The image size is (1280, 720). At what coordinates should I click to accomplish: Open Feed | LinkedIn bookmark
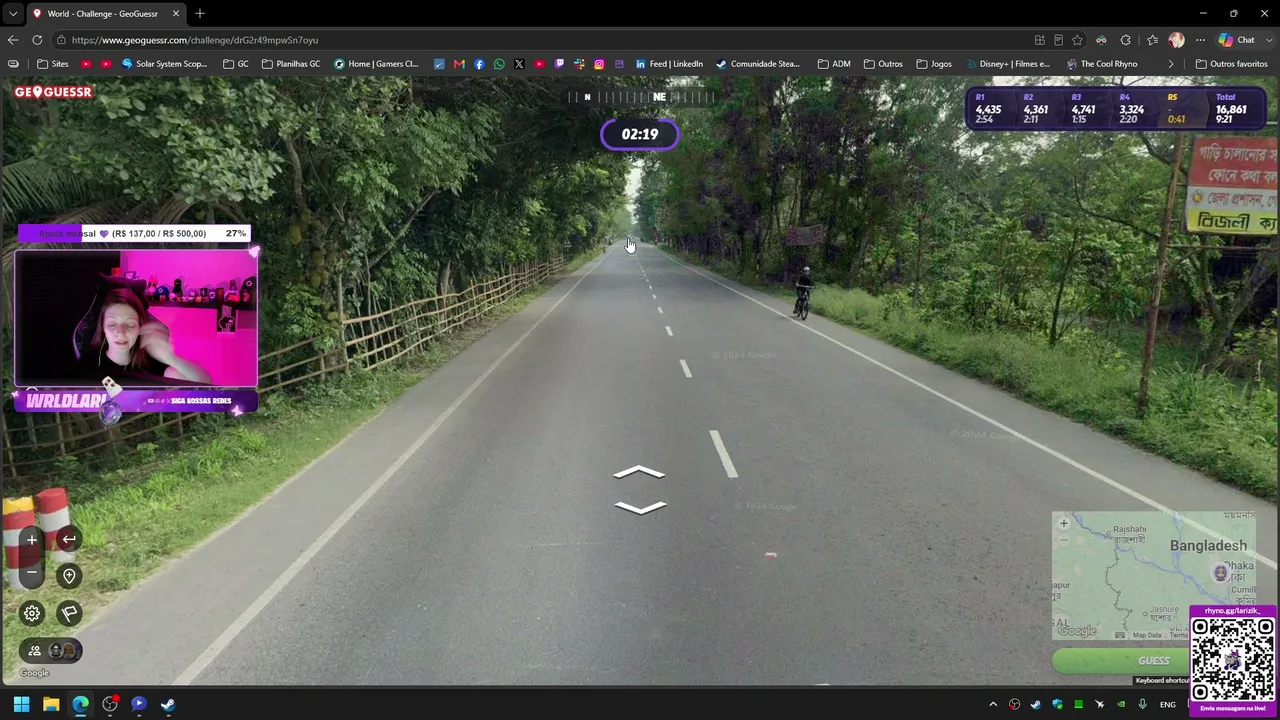coord(669,64)
